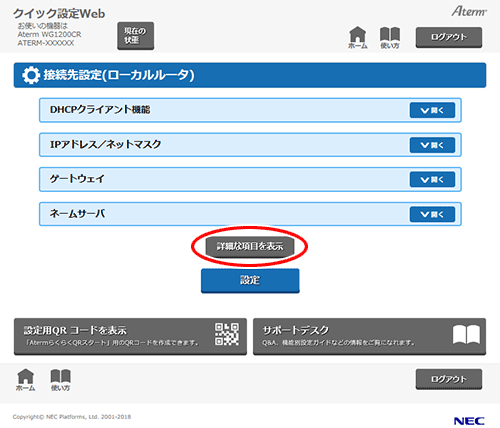Click the gear icon in 接続先設定 header

pyautogui.click(x=31, y=75)
